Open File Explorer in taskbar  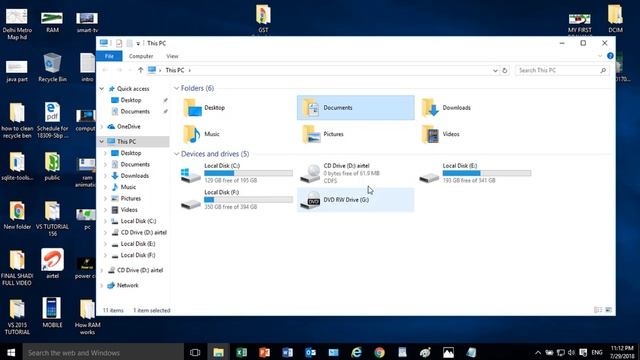(x=218, y=352)
